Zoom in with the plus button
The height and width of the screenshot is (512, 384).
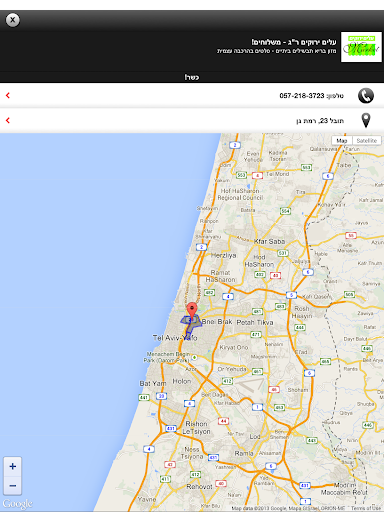[x=13, y=466]
